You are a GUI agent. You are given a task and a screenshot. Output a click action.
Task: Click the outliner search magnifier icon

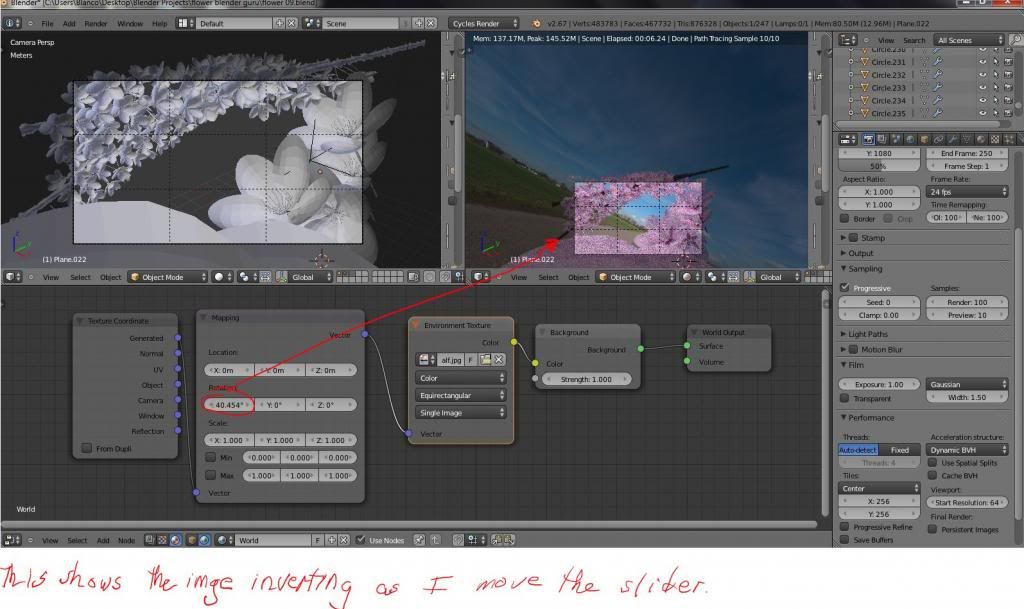(1016, 40)
